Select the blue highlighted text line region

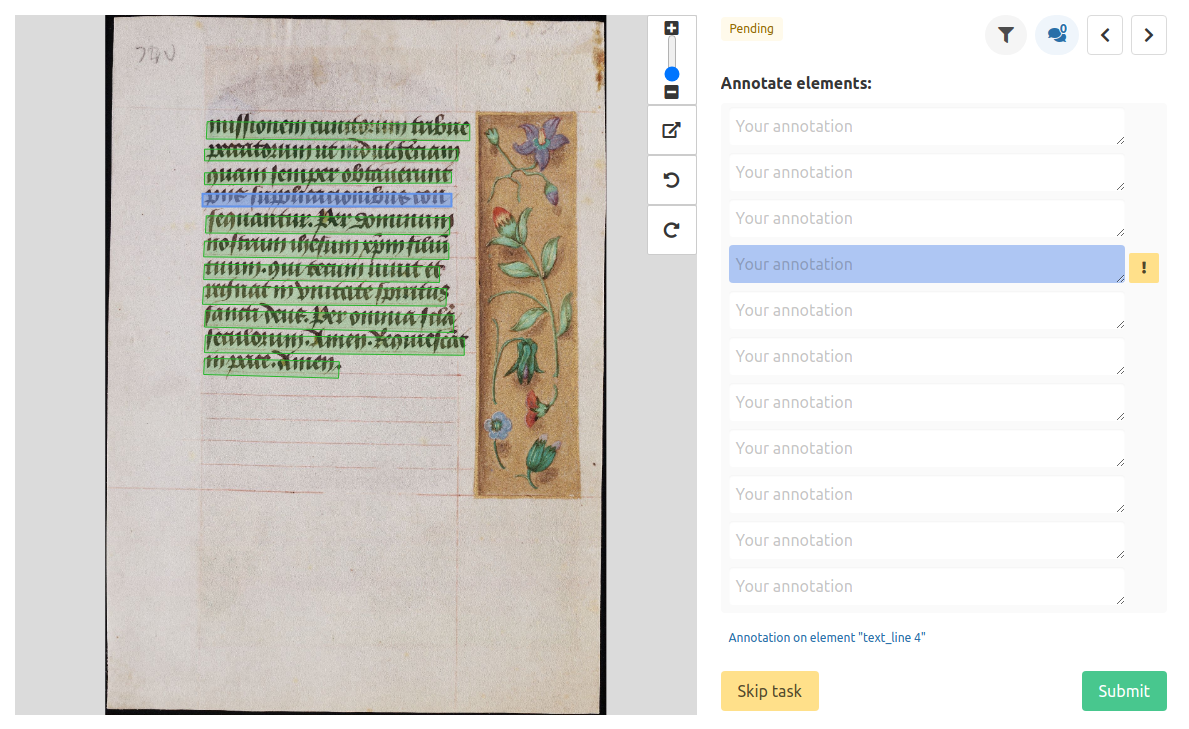point(327,200)
